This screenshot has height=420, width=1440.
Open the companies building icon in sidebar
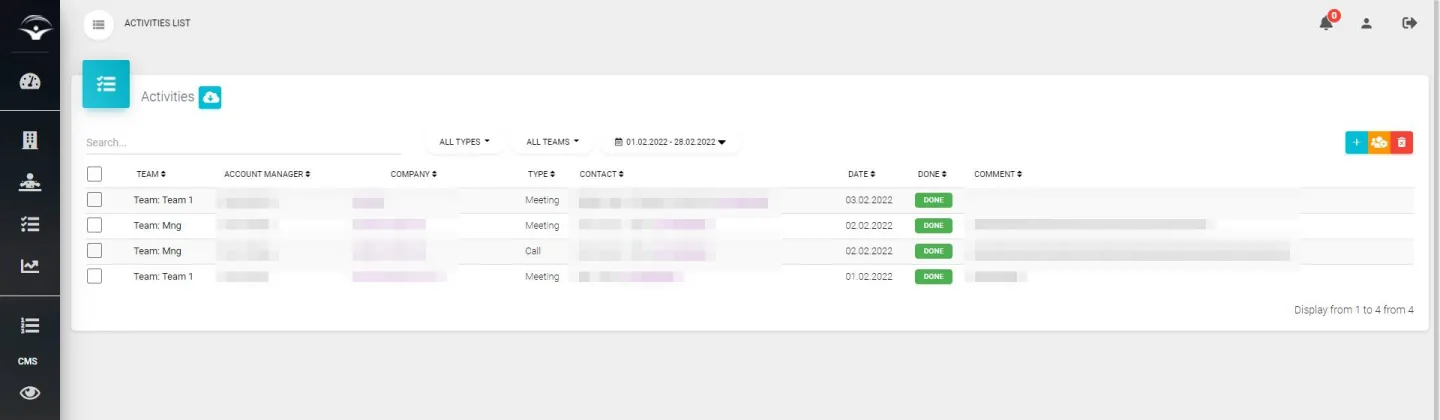[30, 140]
